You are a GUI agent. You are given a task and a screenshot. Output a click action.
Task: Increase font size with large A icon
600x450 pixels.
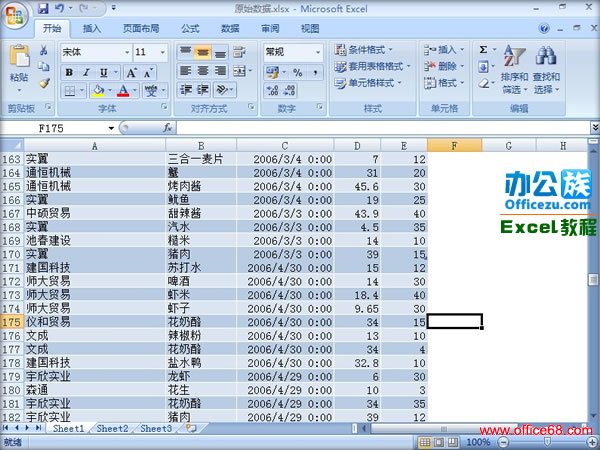pos(131,73)
